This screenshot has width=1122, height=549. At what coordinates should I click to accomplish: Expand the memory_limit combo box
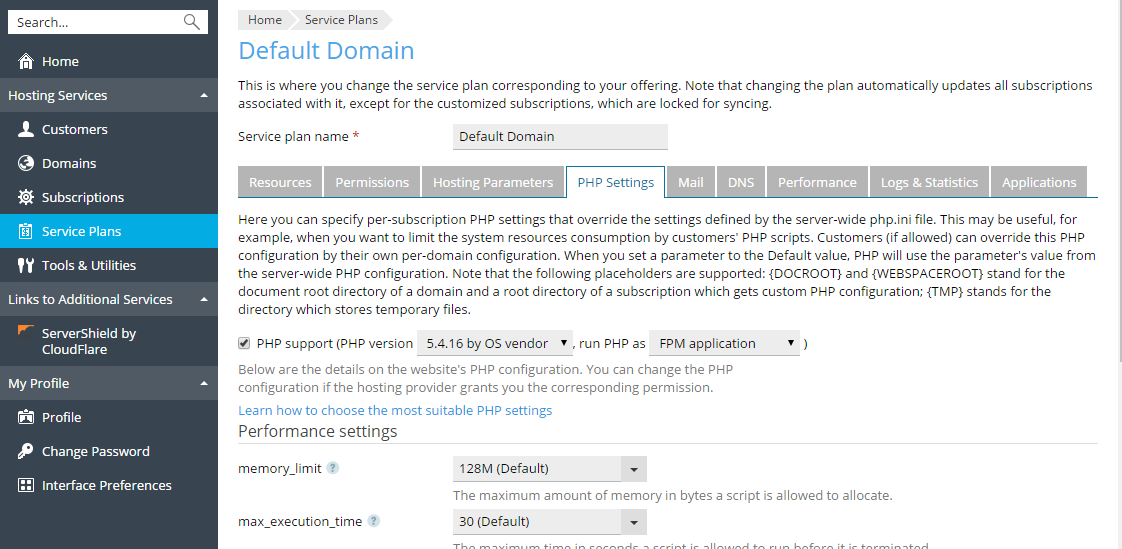click(633, 469)
